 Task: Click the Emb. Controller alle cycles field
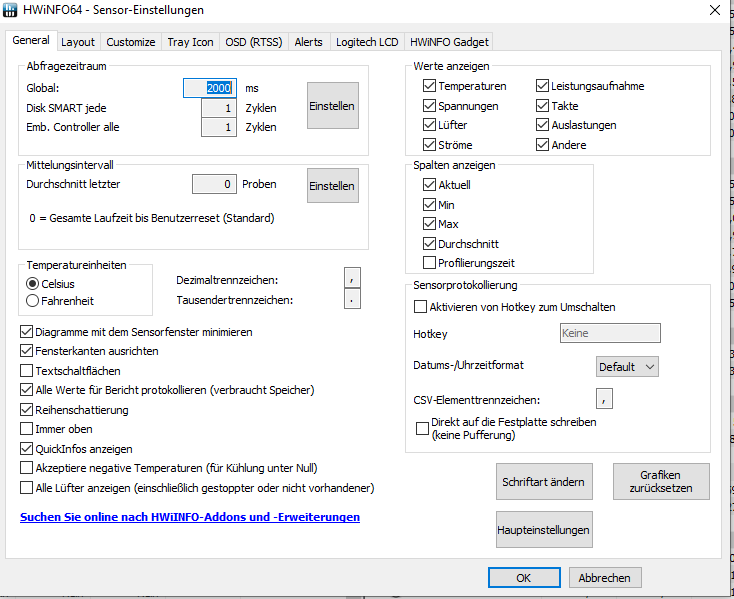[x=219, y=127]
